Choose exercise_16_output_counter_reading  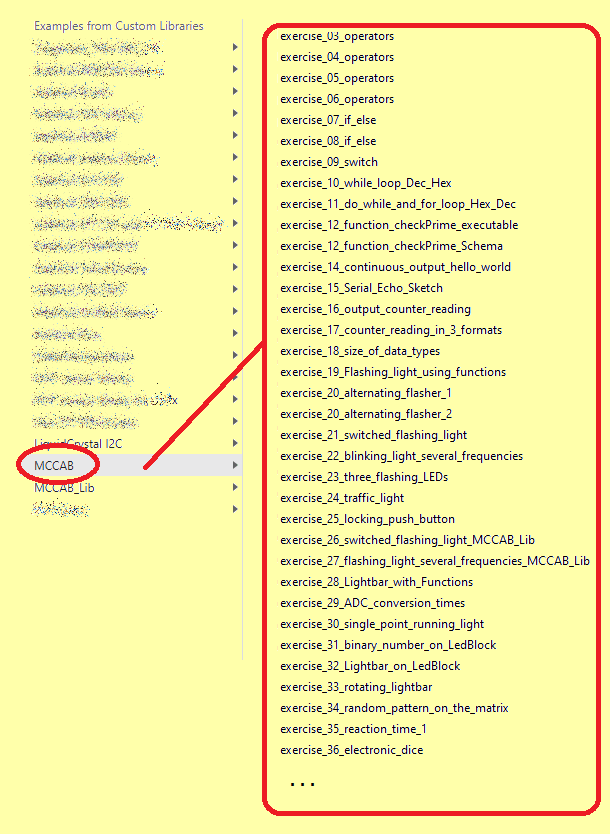click(375, 309)
